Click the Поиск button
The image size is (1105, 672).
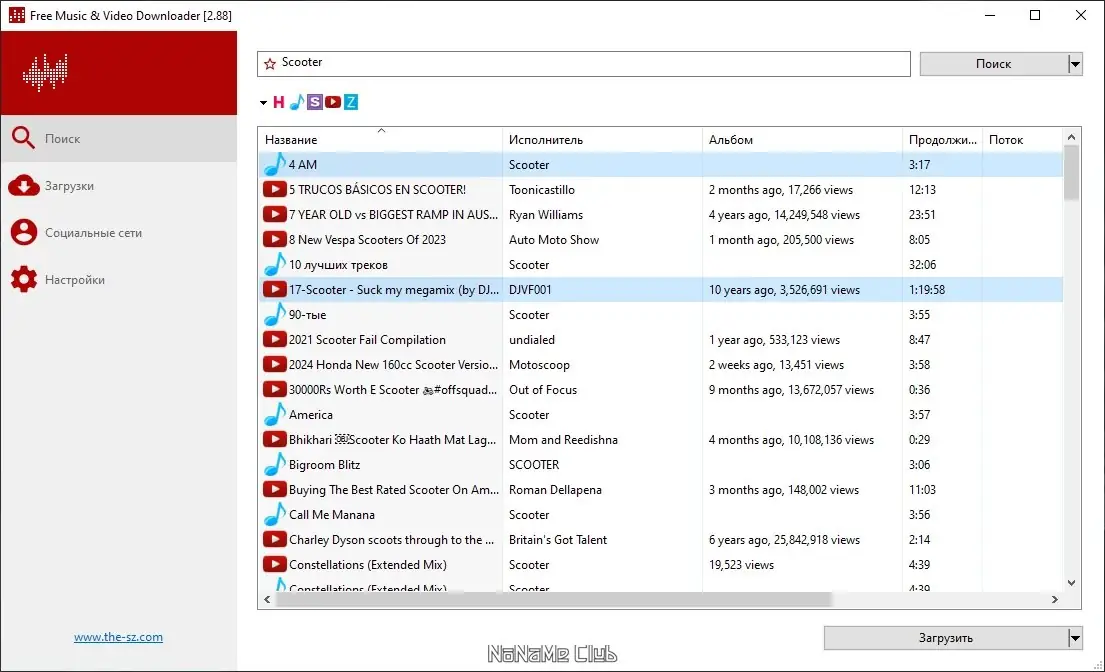[992, 63]
